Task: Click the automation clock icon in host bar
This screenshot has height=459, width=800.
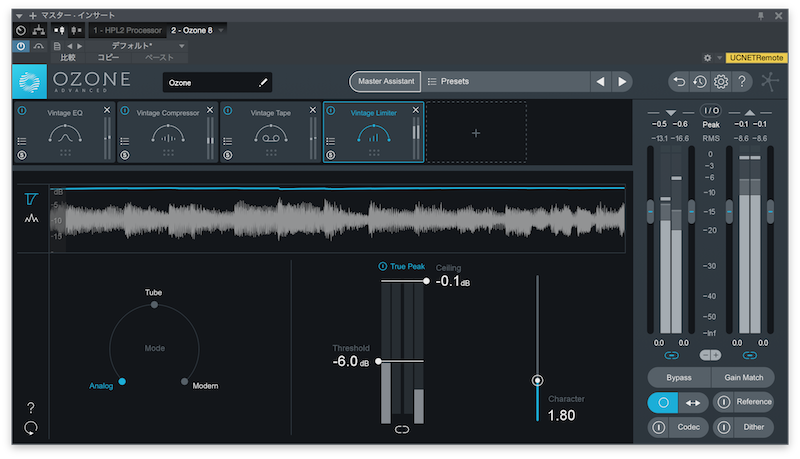Action: (20, 31)
